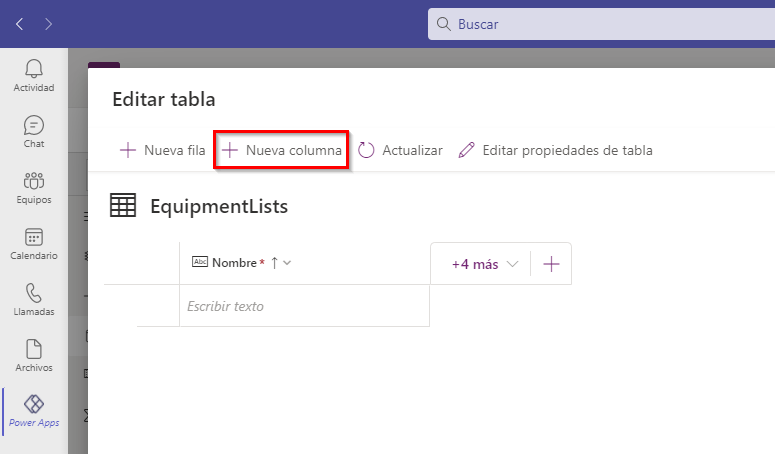775x454 pixels.
Task: Refresh the table with Actualizar
Action: [400, 150]
